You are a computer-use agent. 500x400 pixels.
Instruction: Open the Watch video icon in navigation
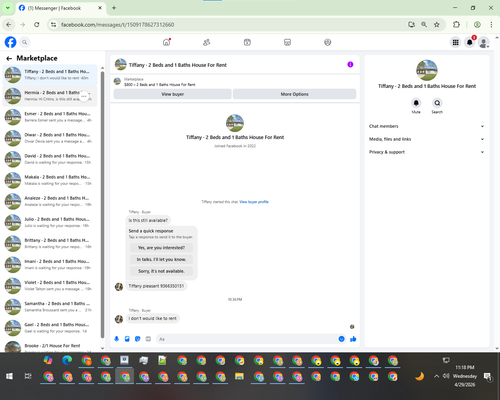[247, 42]
